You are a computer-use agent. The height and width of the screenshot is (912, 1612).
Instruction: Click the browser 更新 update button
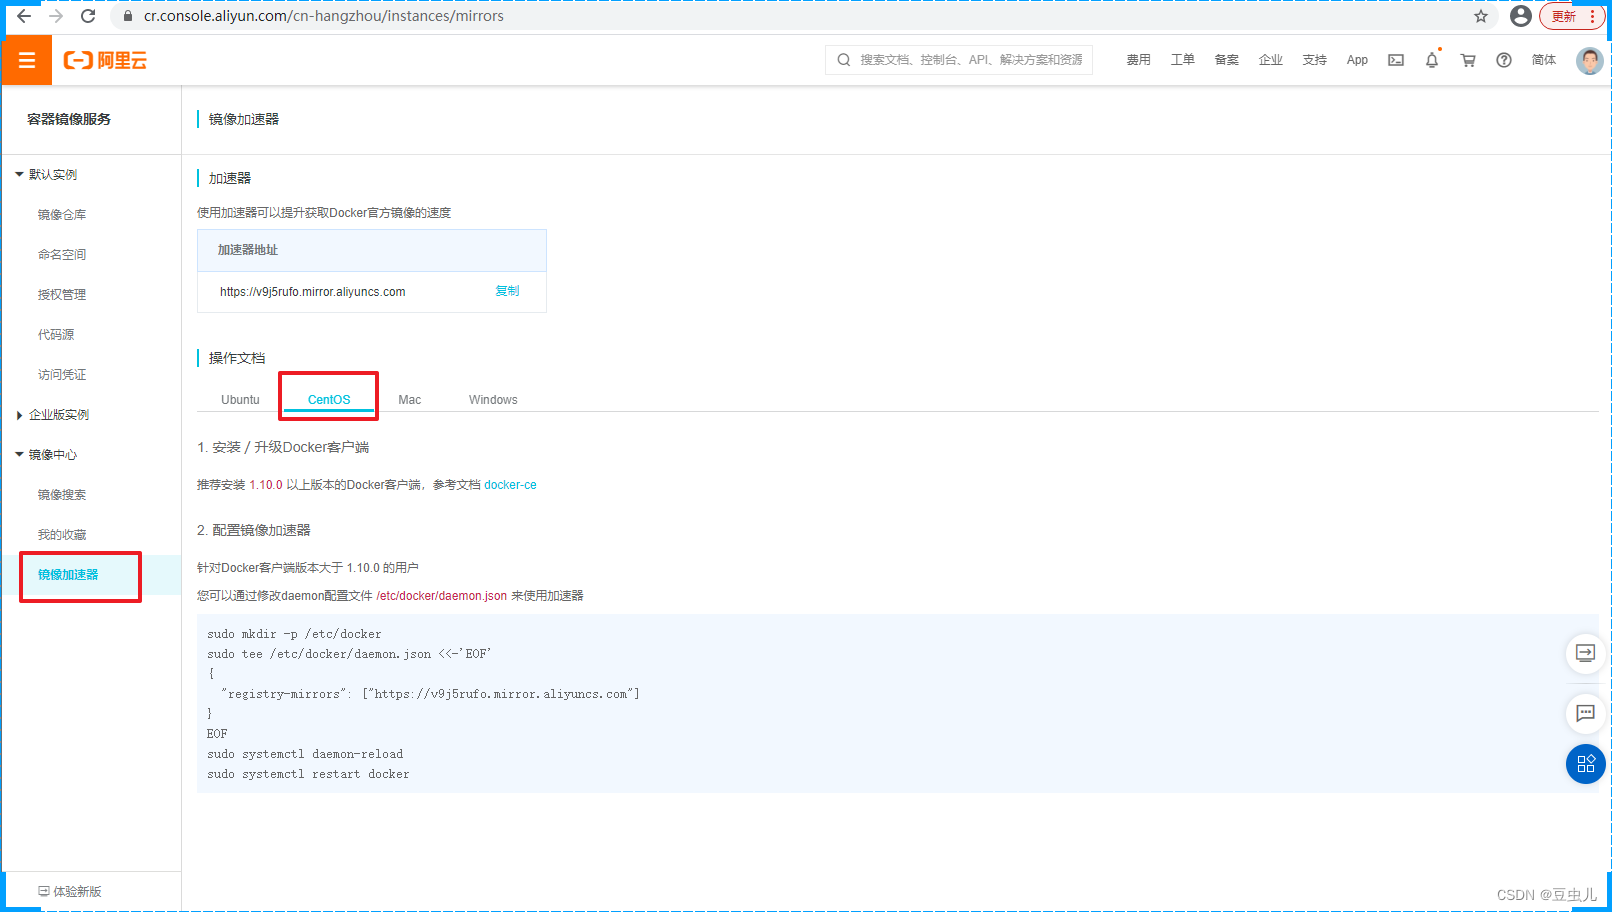pyautogui.click(x=1572, y=16)
